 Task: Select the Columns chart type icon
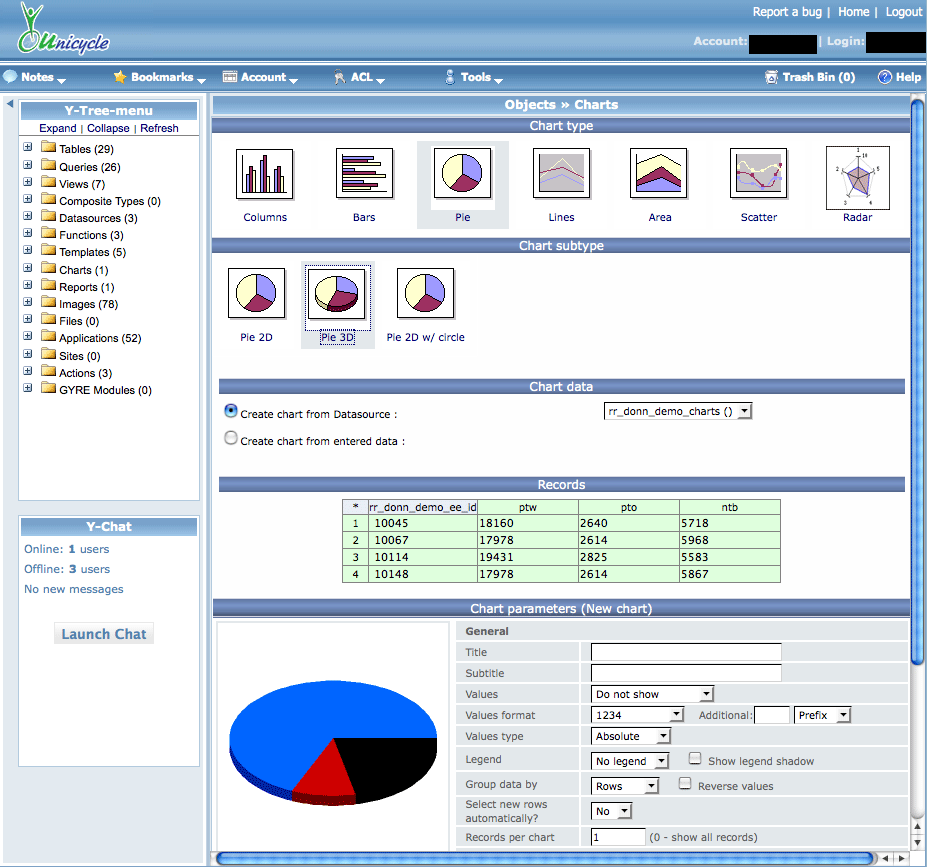click(x=265, y=174)
